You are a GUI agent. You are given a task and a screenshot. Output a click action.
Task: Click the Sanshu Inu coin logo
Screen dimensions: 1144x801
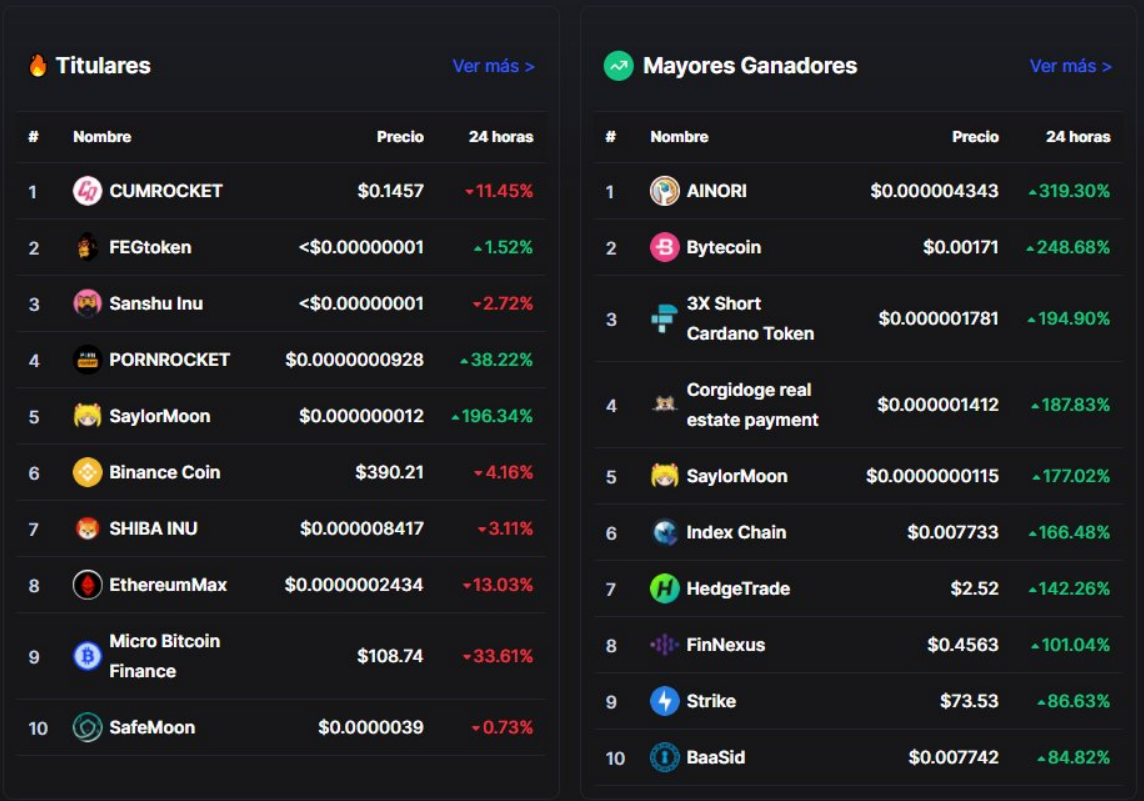pos(87,303)
